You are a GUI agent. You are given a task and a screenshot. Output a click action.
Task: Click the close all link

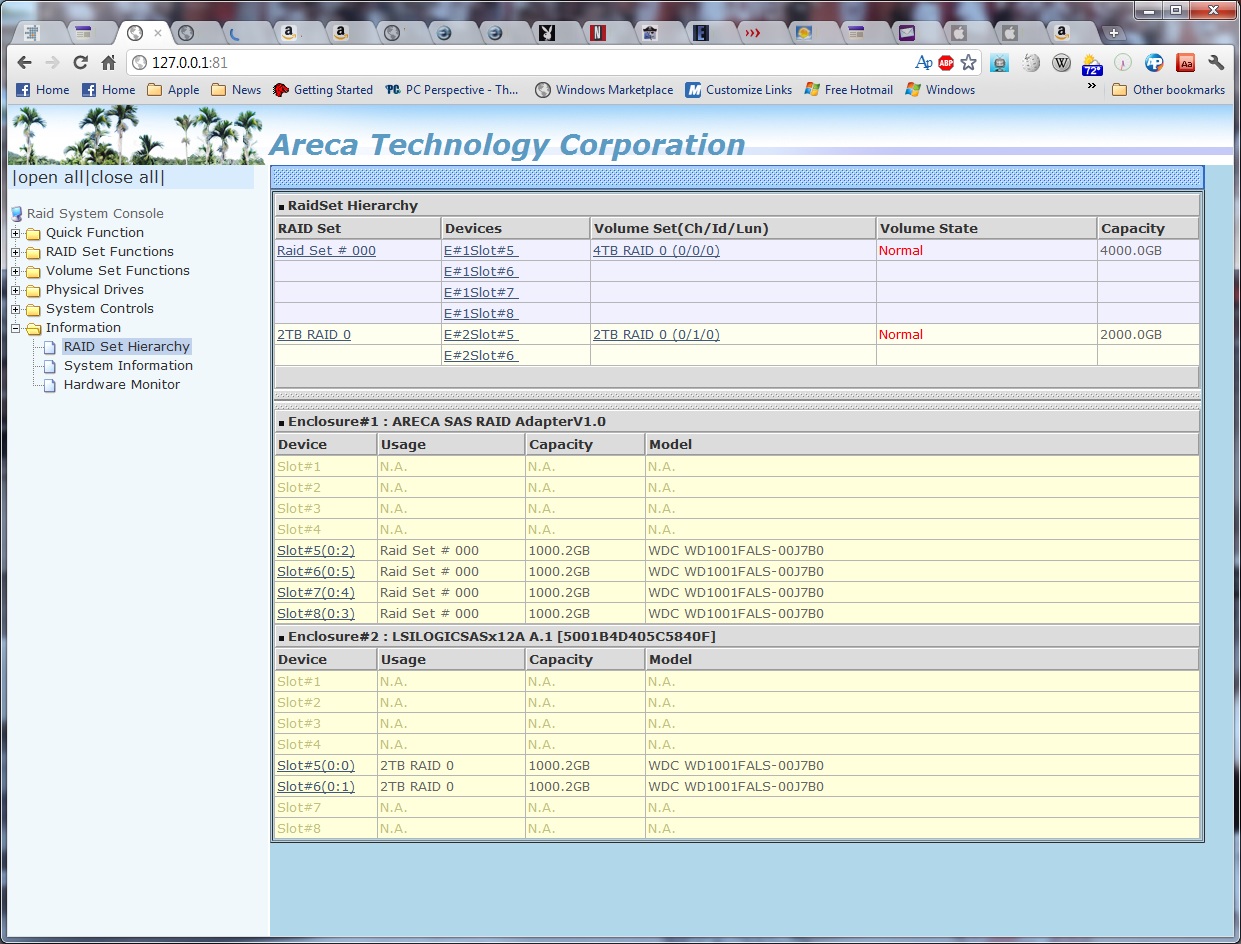pos(125,178)
